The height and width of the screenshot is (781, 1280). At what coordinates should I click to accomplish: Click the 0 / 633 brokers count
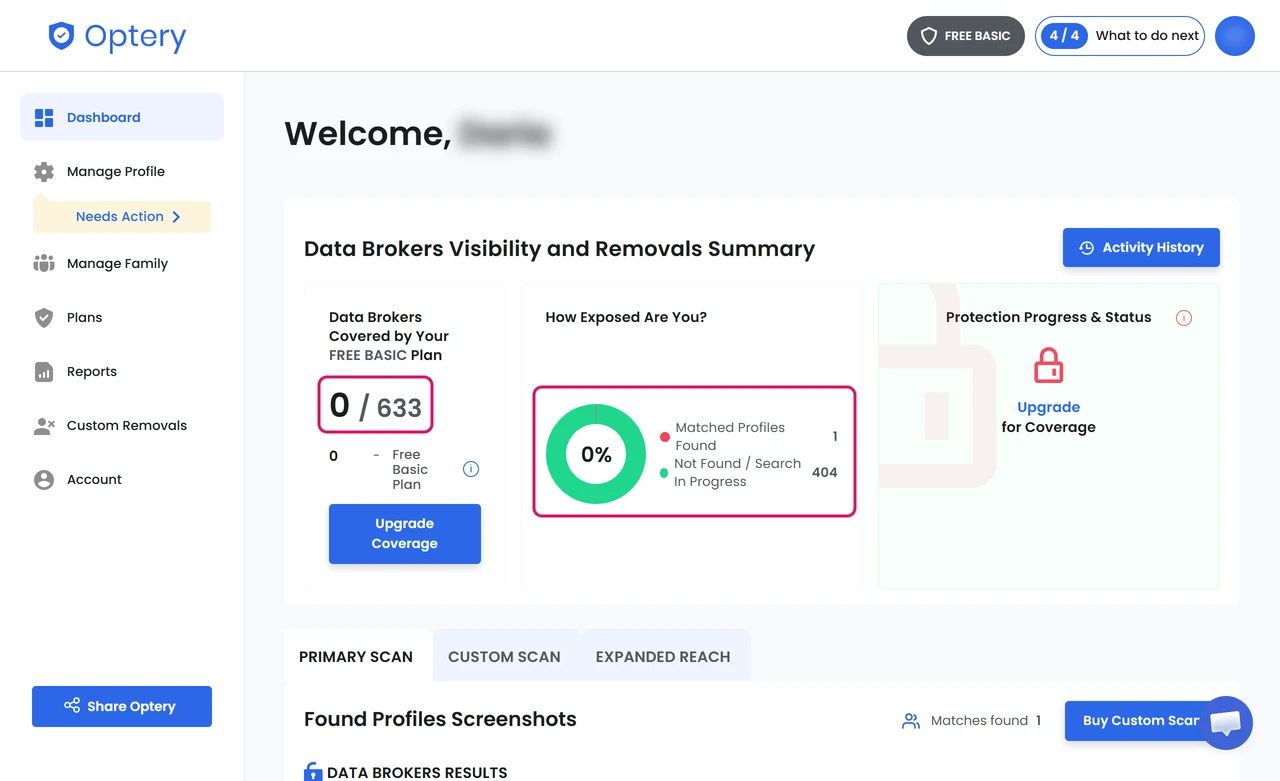pos(376,405)
